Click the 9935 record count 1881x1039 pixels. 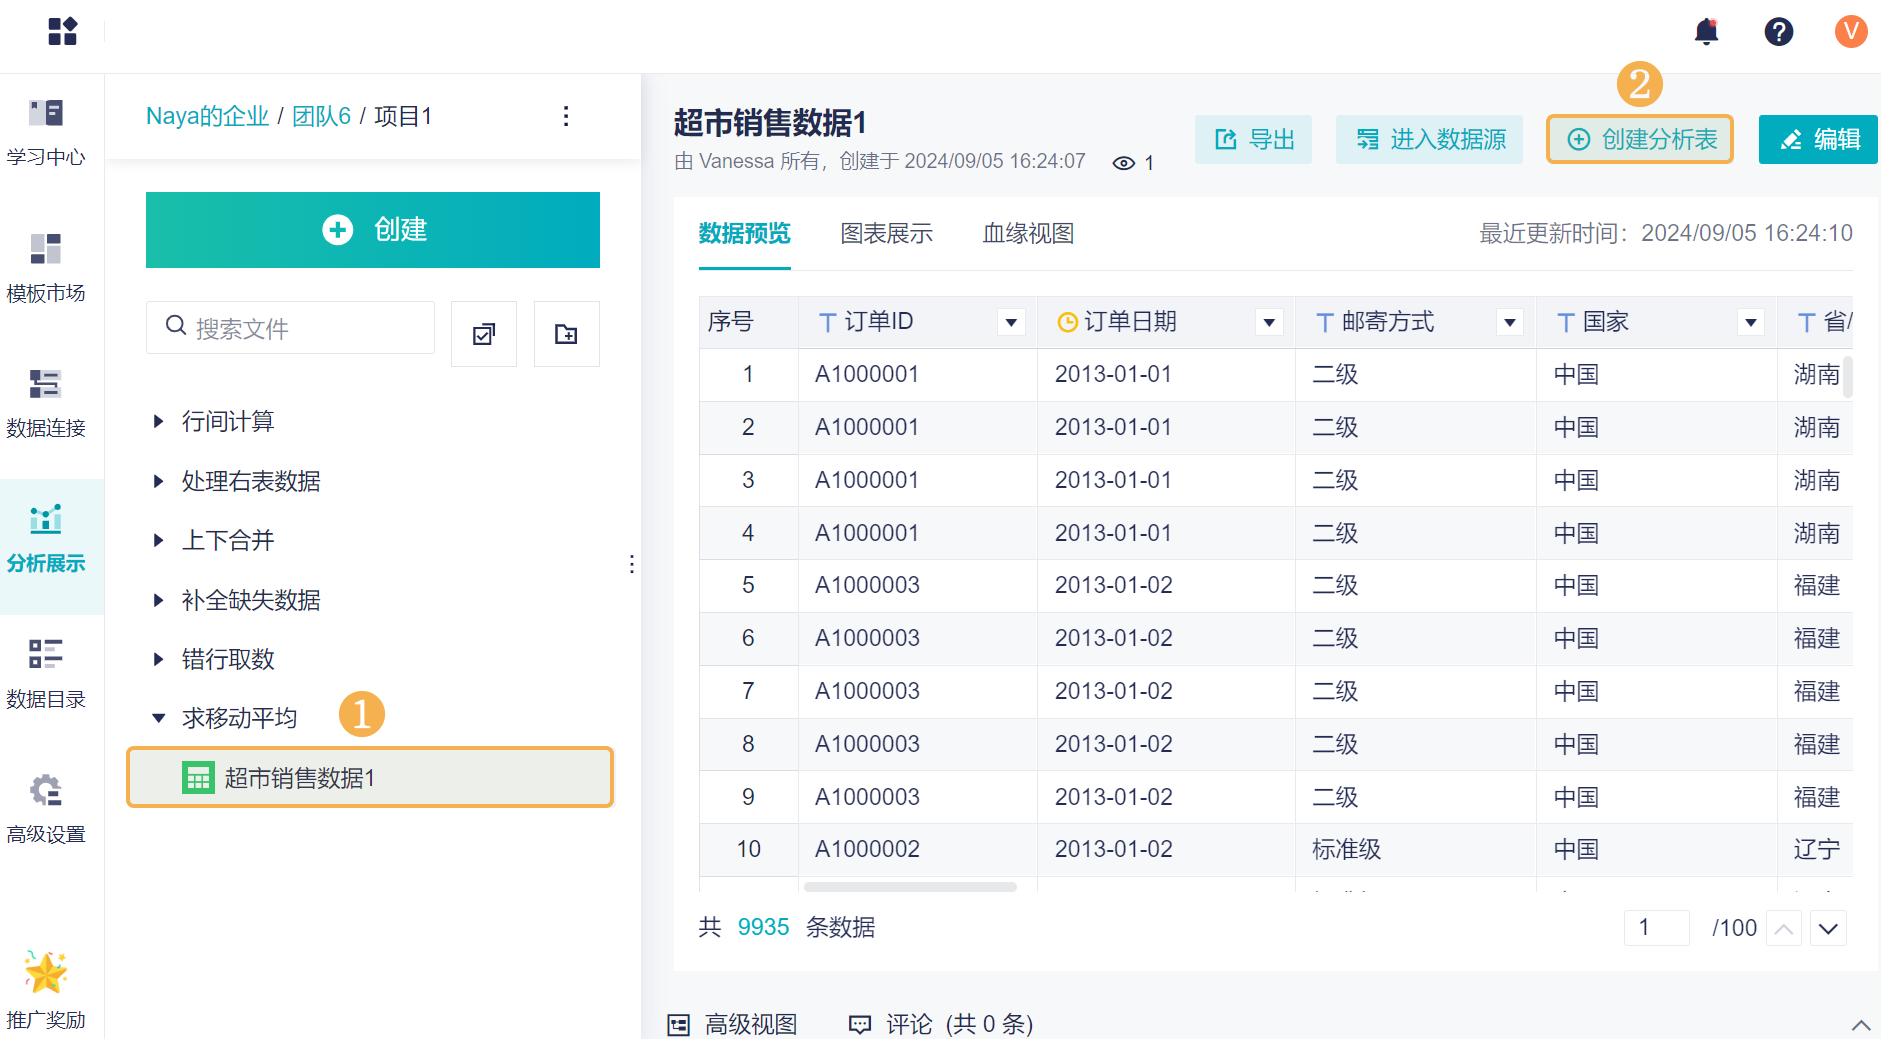tap(763, 927)
